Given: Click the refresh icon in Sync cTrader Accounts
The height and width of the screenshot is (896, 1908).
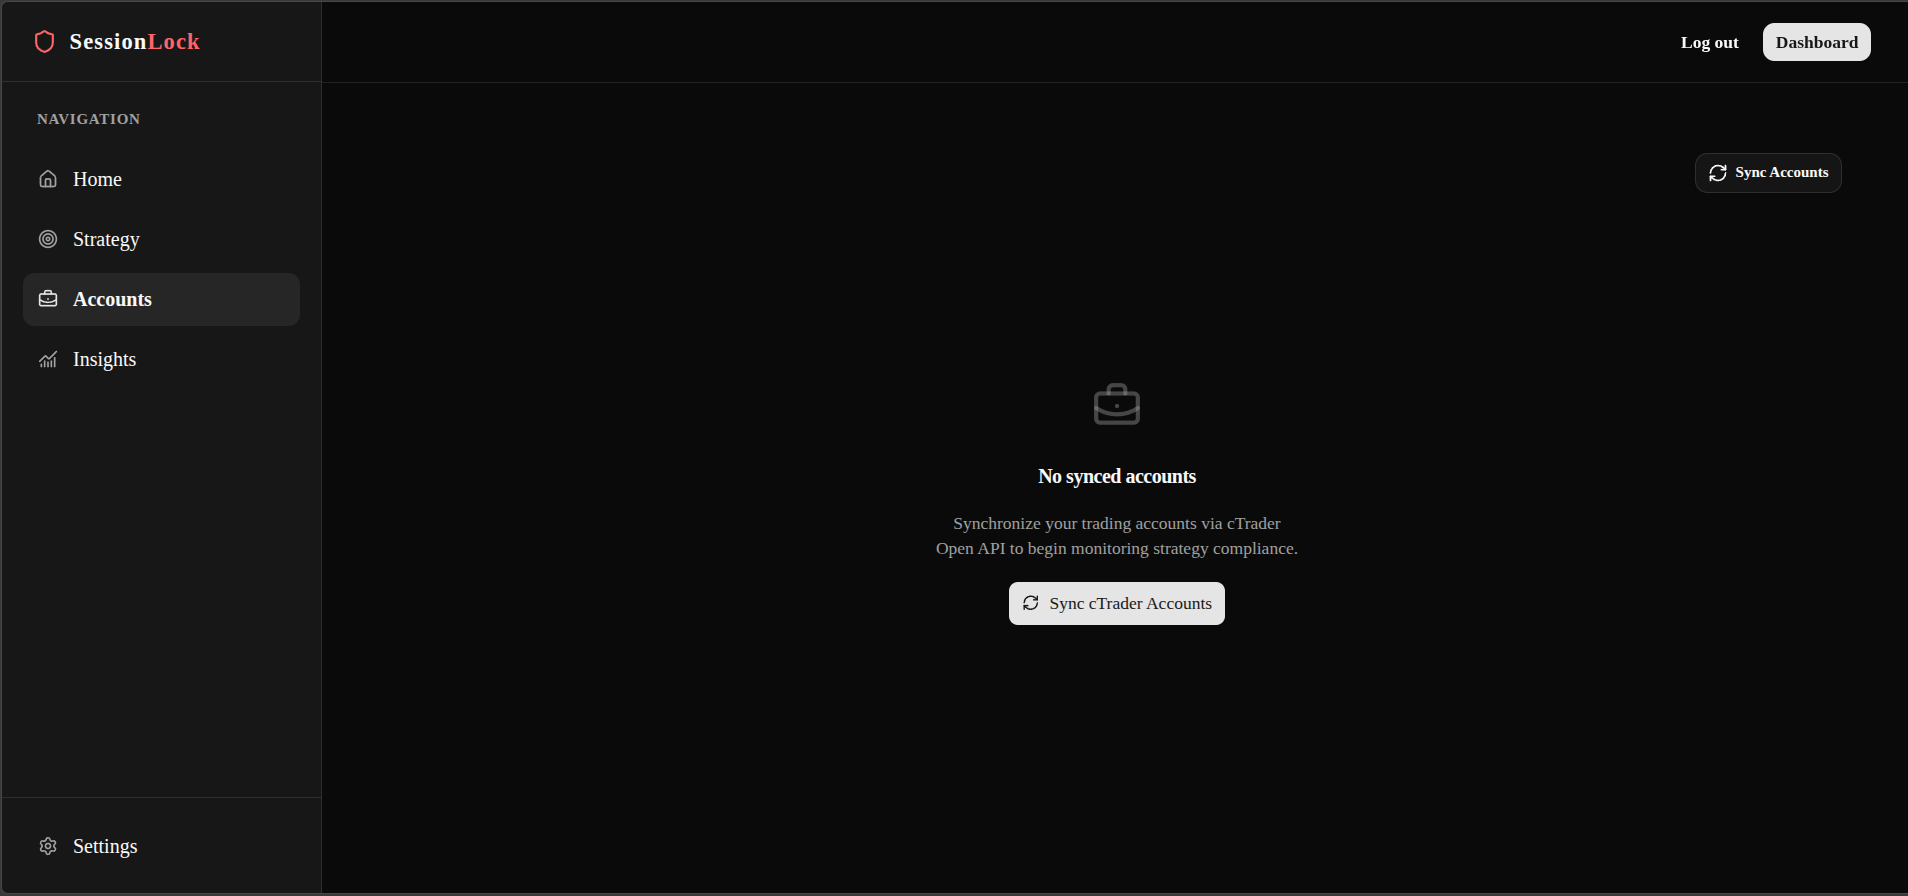Looking at the screenshot, I should (x=1031, y=603).
